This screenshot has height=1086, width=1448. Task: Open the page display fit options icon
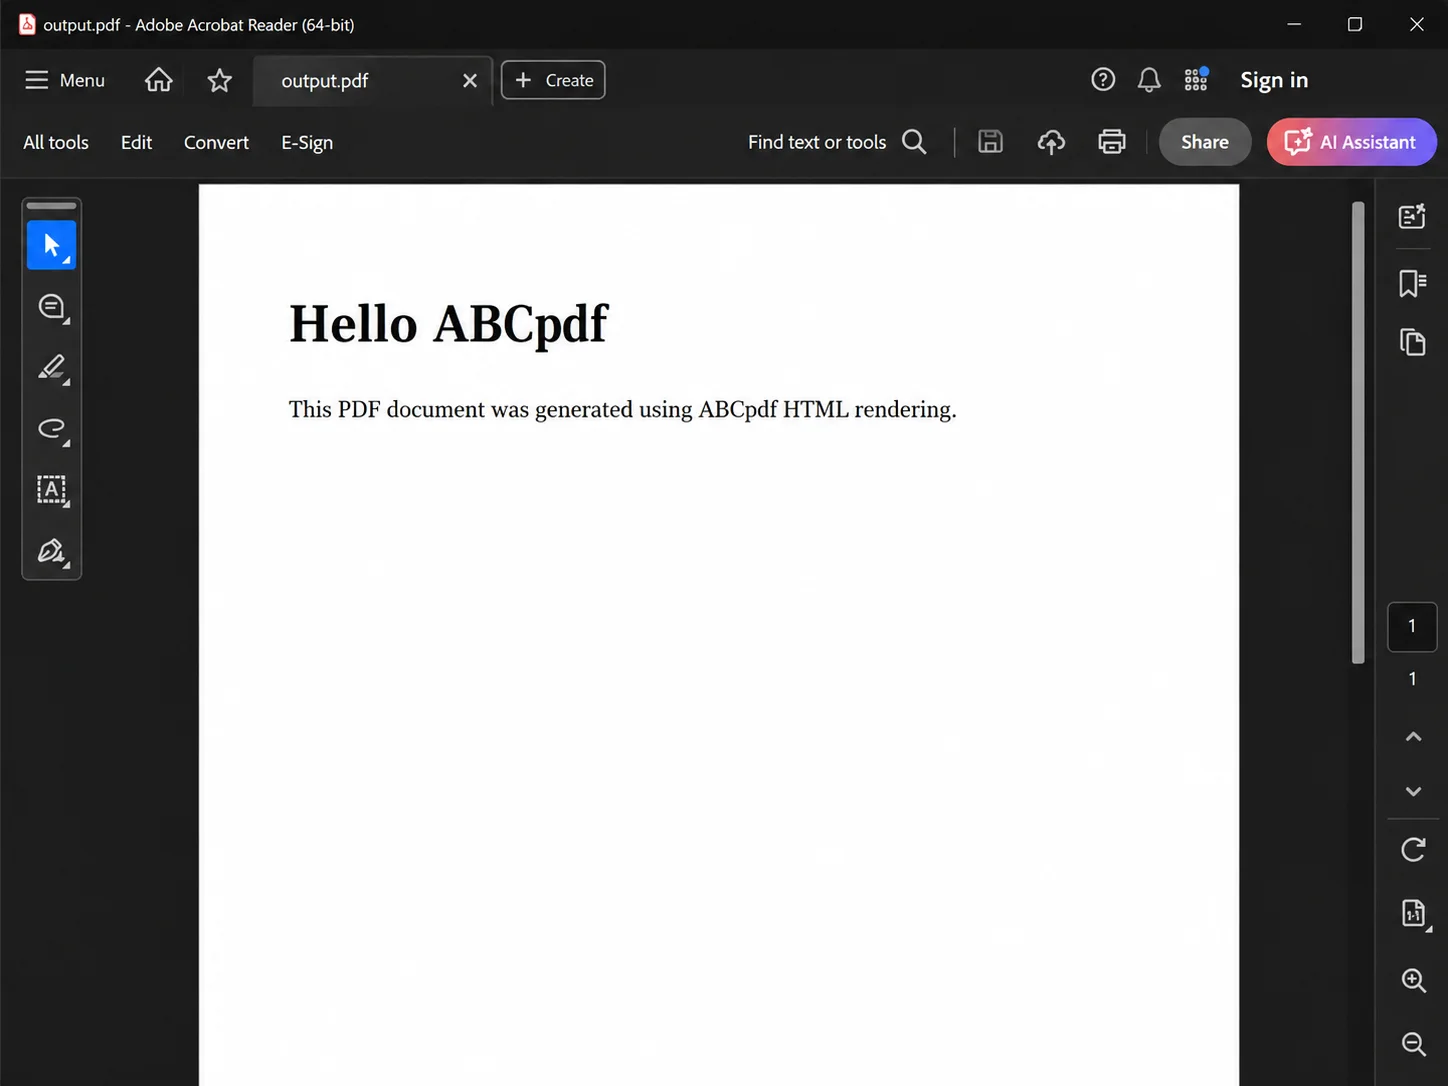[x=1414, y=913]
